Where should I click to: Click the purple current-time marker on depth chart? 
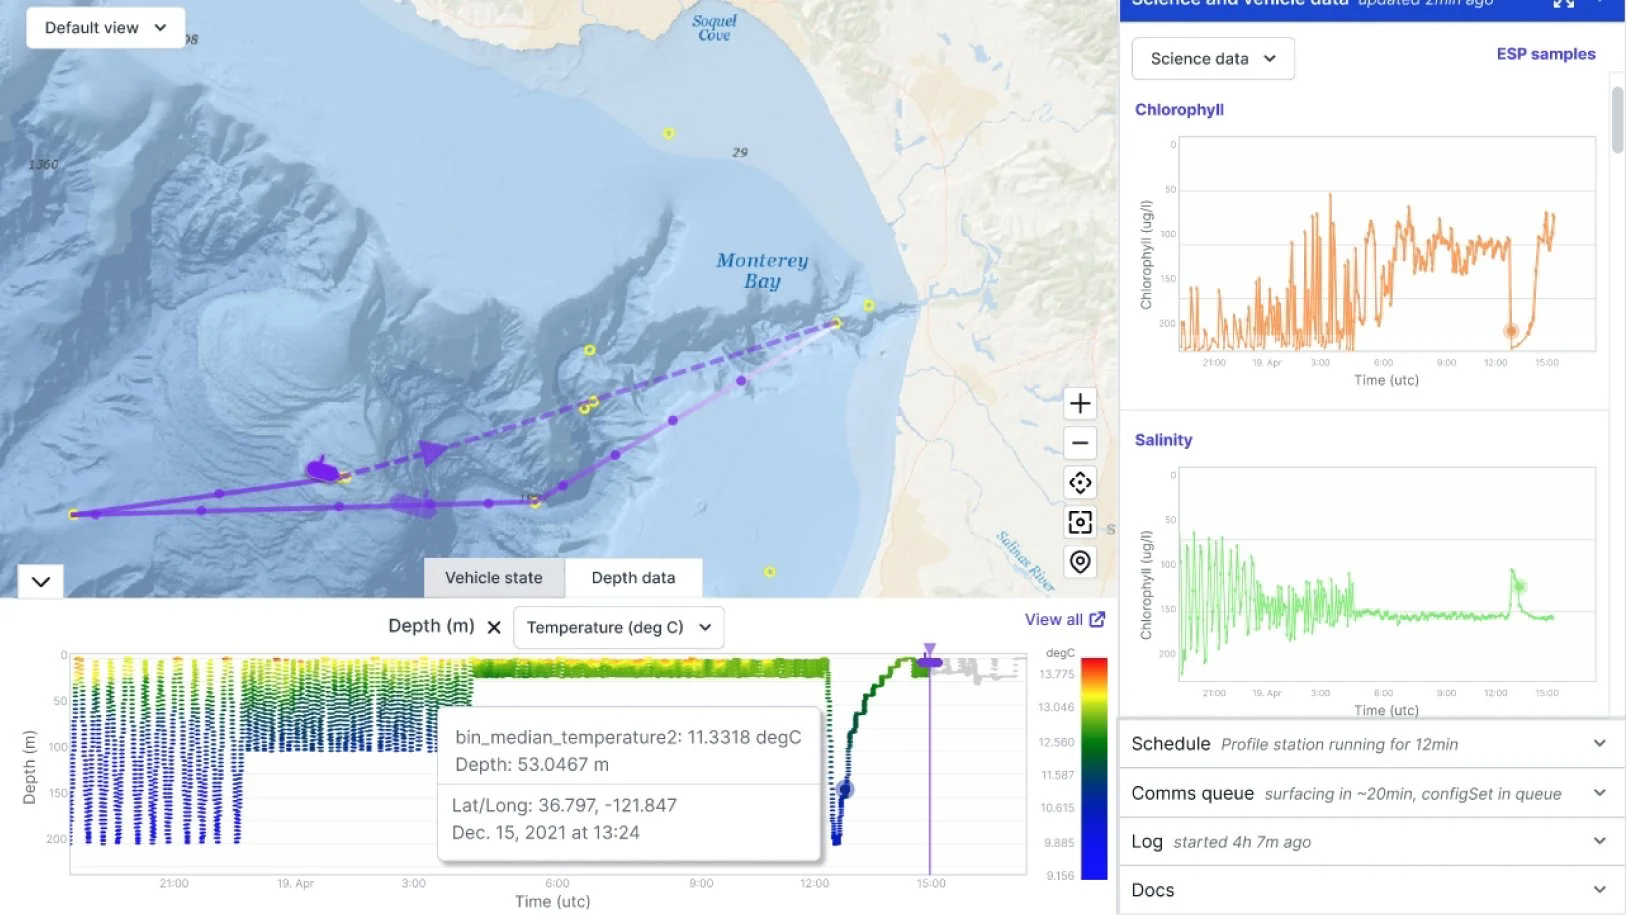(x=930, y=661)
